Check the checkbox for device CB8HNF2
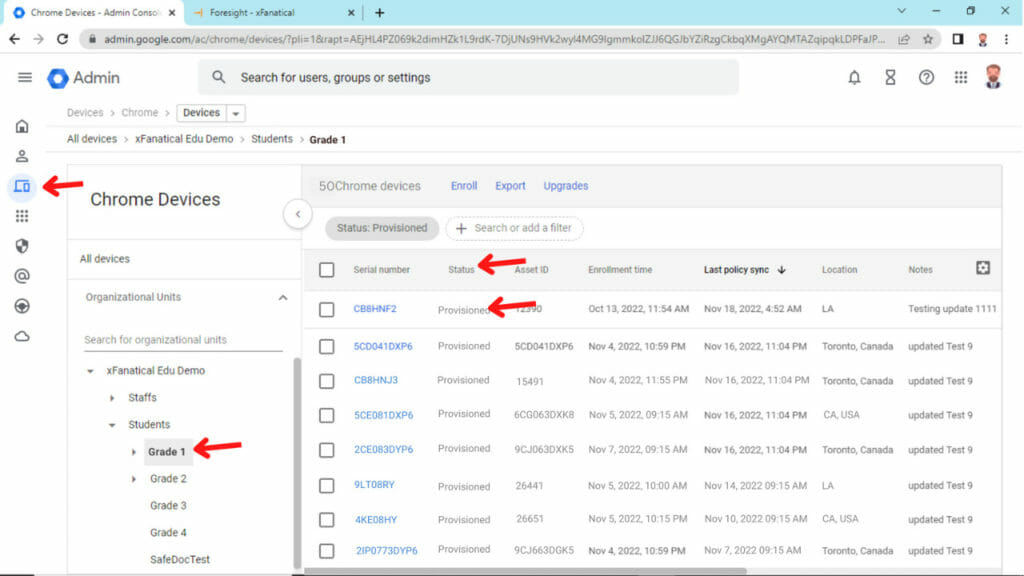The width and height of the screenshot is (1024, 576). click(x=327, y=309)
